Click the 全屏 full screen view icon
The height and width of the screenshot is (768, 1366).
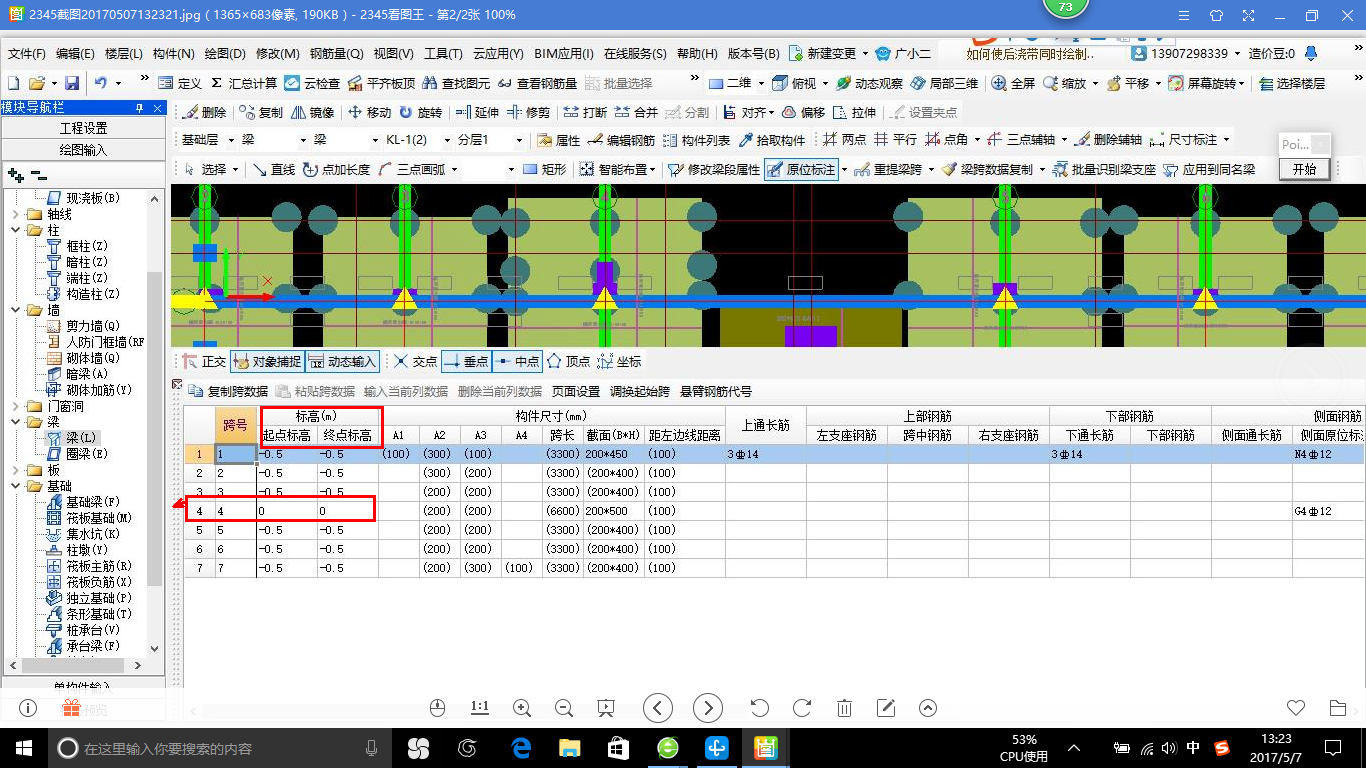1013,83
